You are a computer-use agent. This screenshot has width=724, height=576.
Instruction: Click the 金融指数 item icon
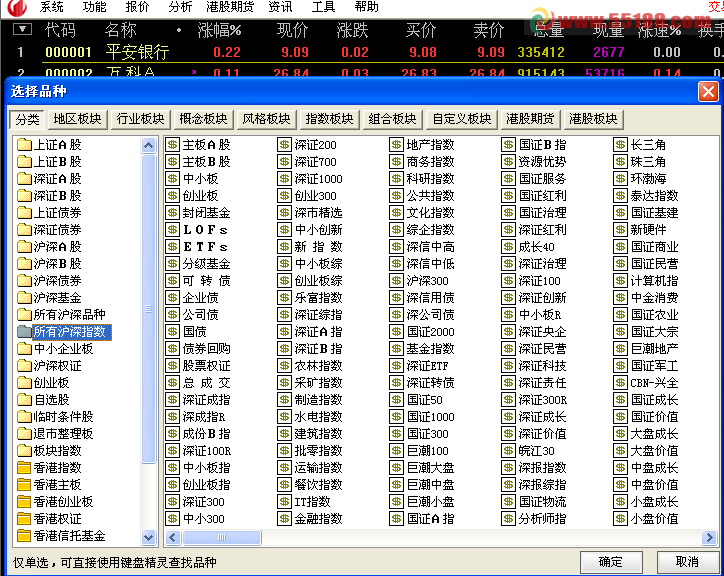pyautogui.click(x=284, y=519)
